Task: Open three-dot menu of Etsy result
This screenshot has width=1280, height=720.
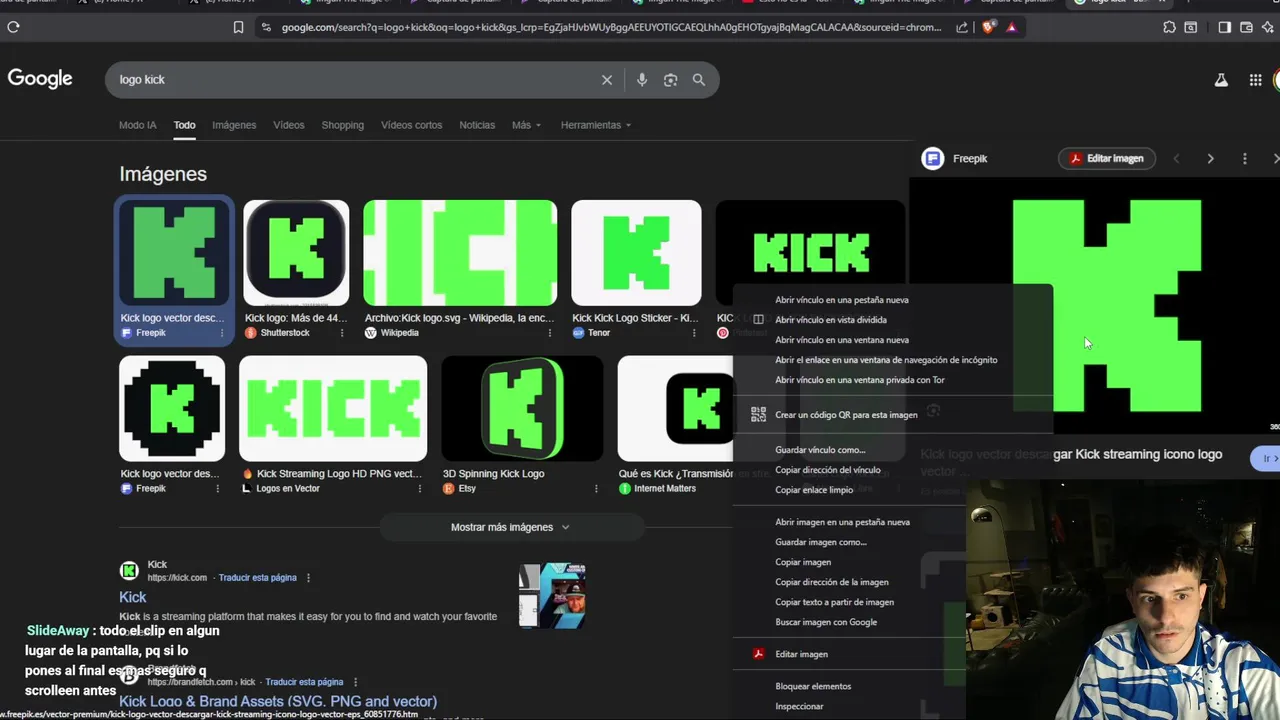Action: (x=596, y=489)
